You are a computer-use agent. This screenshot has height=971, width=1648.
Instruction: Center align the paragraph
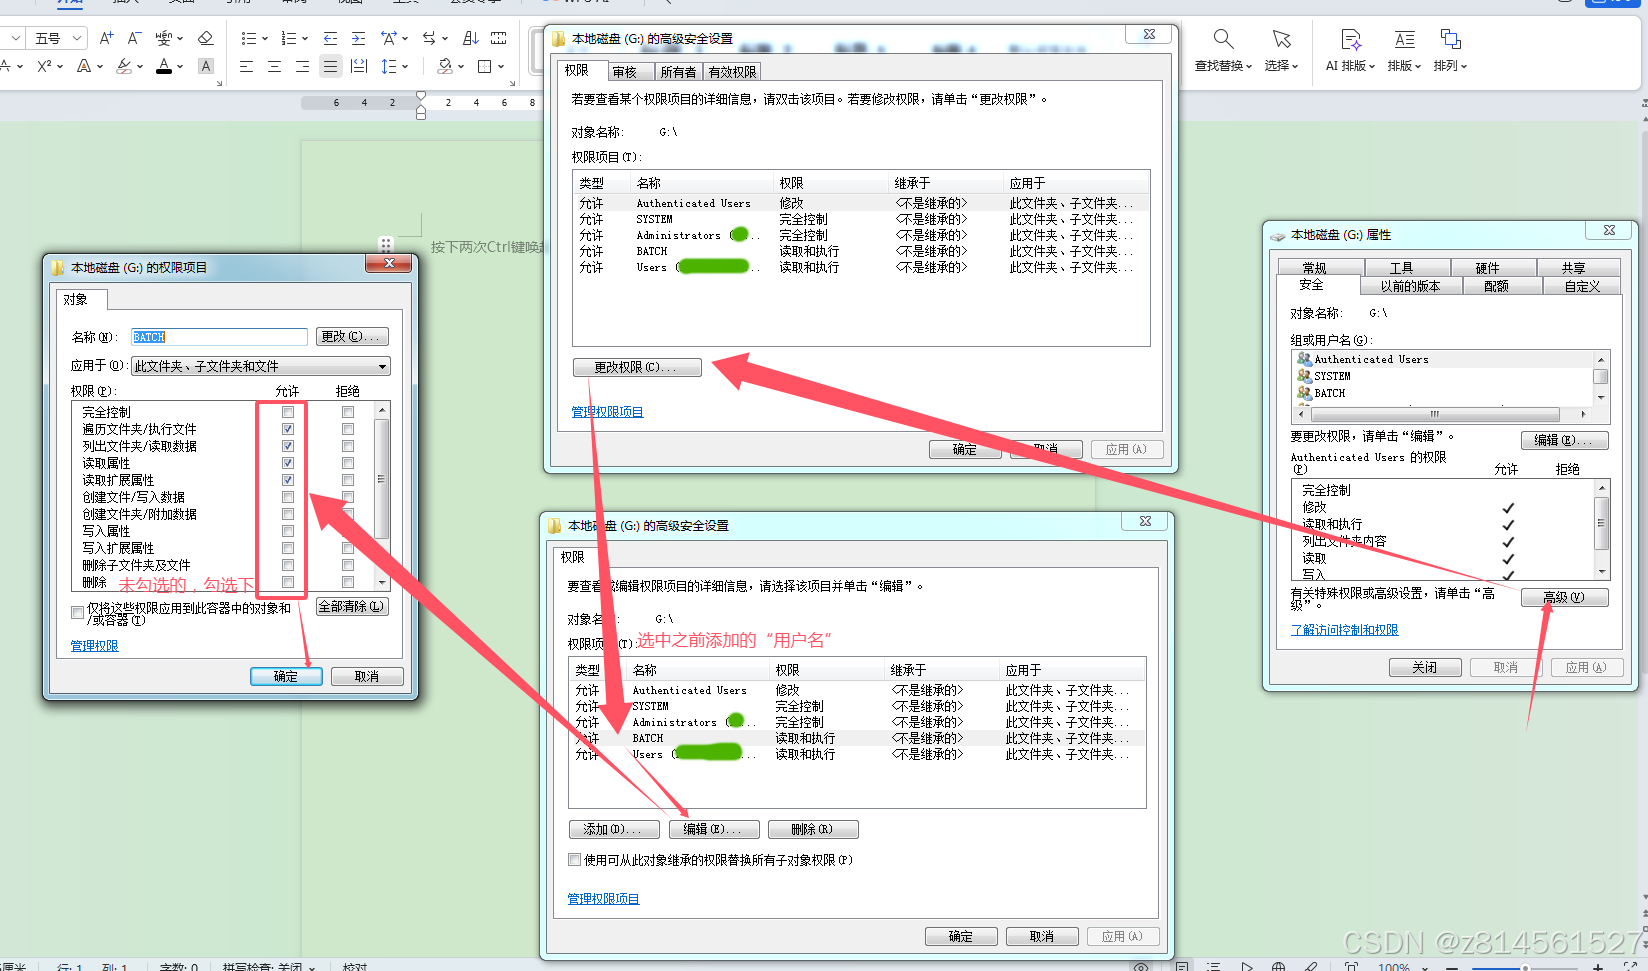point(274,66)
